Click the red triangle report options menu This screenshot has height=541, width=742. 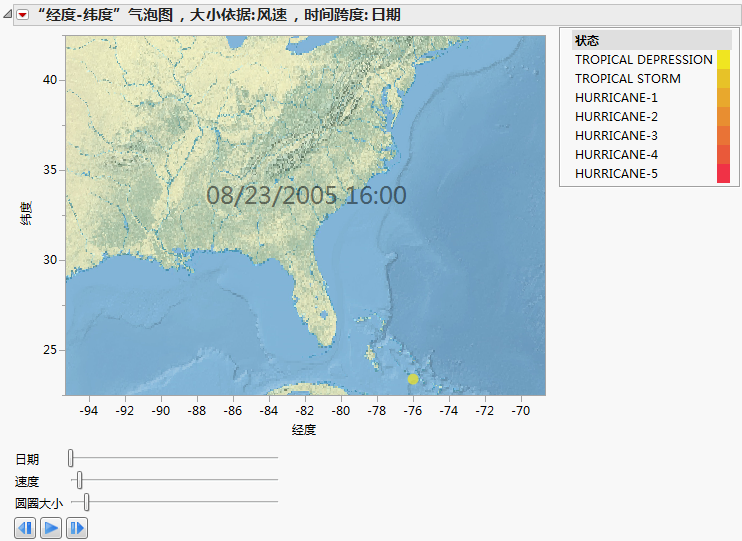[23, 15]
